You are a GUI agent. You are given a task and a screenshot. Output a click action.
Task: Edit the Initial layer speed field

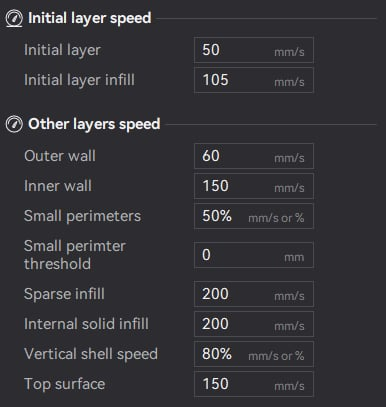tap(254, 50)
